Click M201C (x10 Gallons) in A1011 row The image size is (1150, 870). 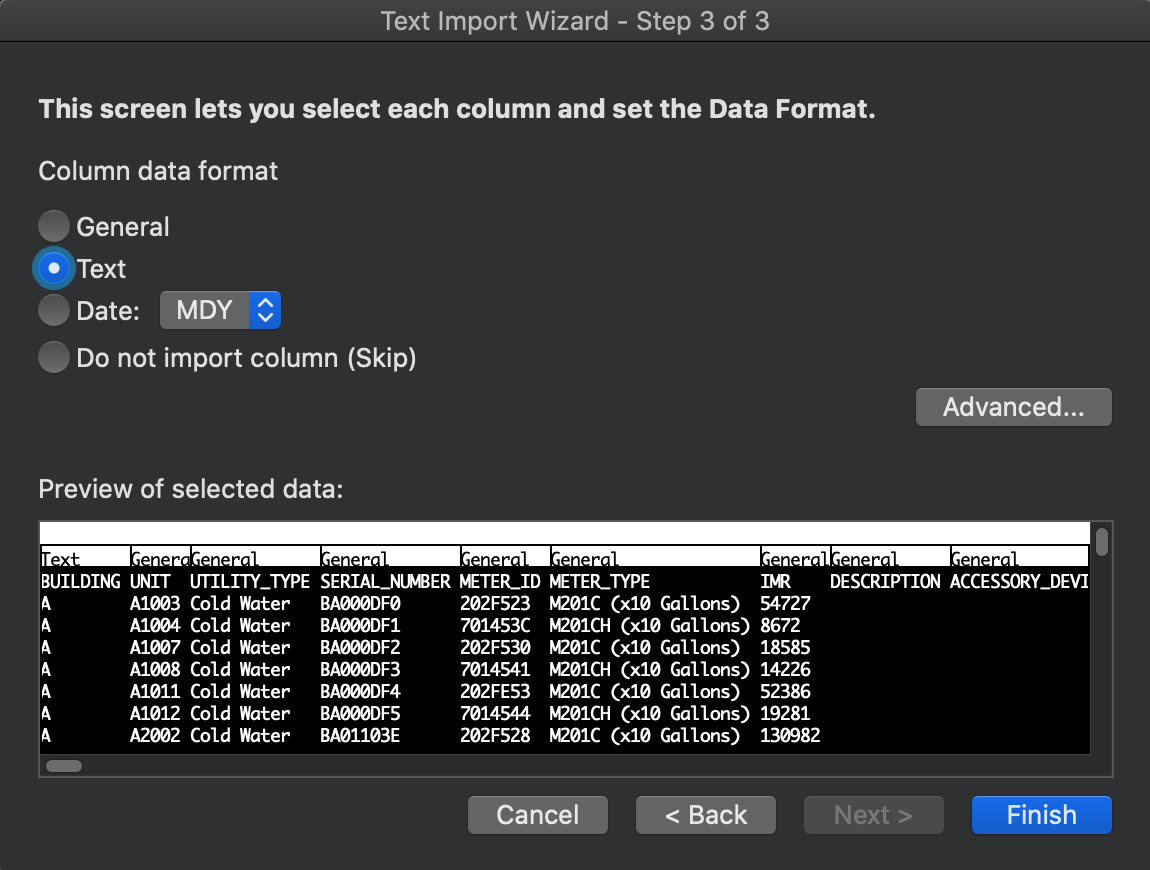(645, 692)
